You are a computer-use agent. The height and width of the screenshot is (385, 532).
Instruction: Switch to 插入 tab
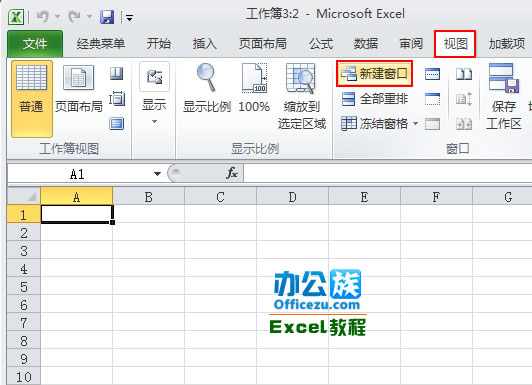204,44
